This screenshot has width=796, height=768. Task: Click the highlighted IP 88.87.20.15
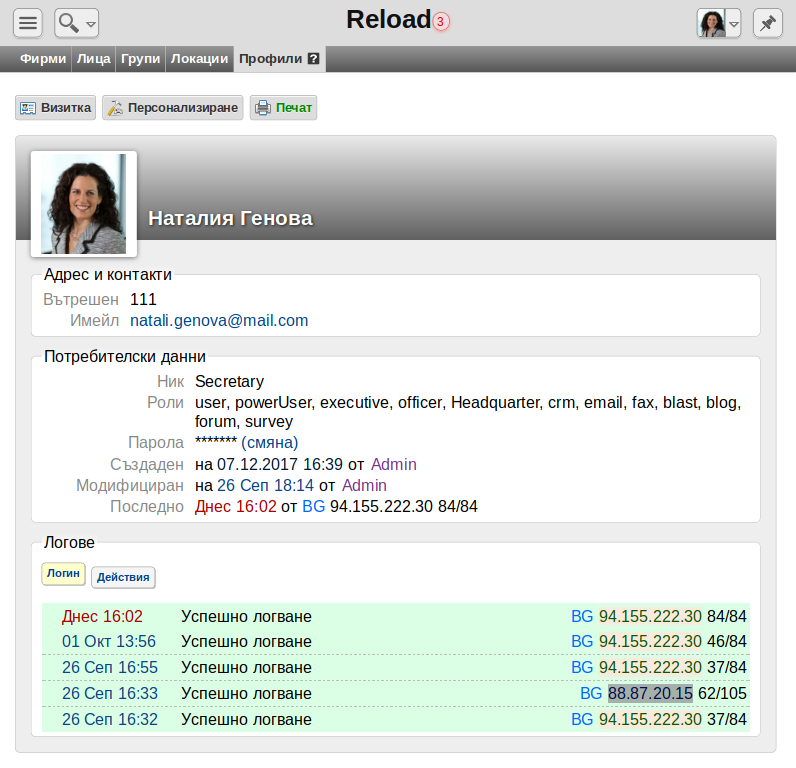(650, 693)
